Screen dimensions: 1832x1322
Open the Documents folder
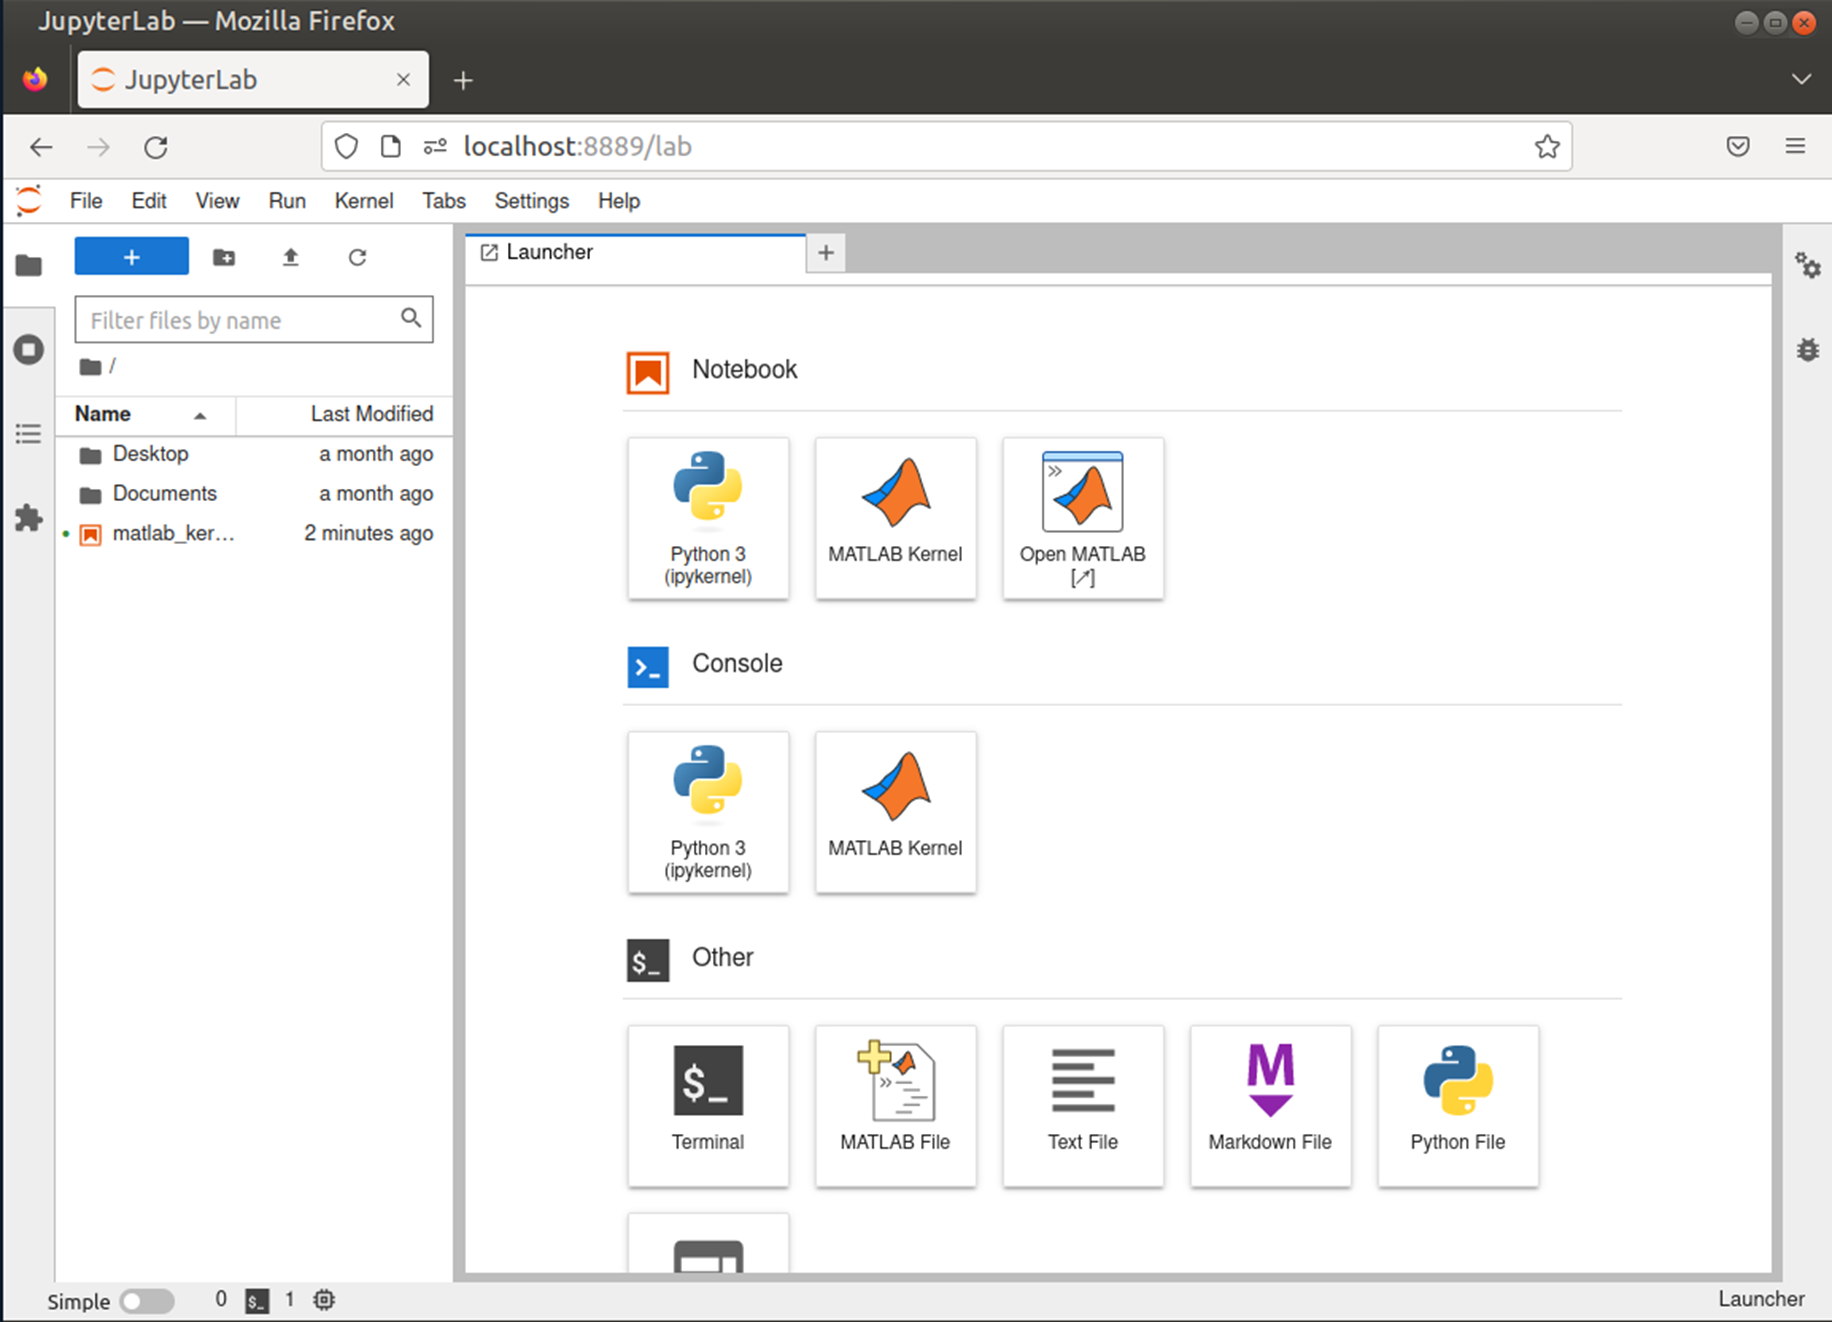click(x=164, y=494)
